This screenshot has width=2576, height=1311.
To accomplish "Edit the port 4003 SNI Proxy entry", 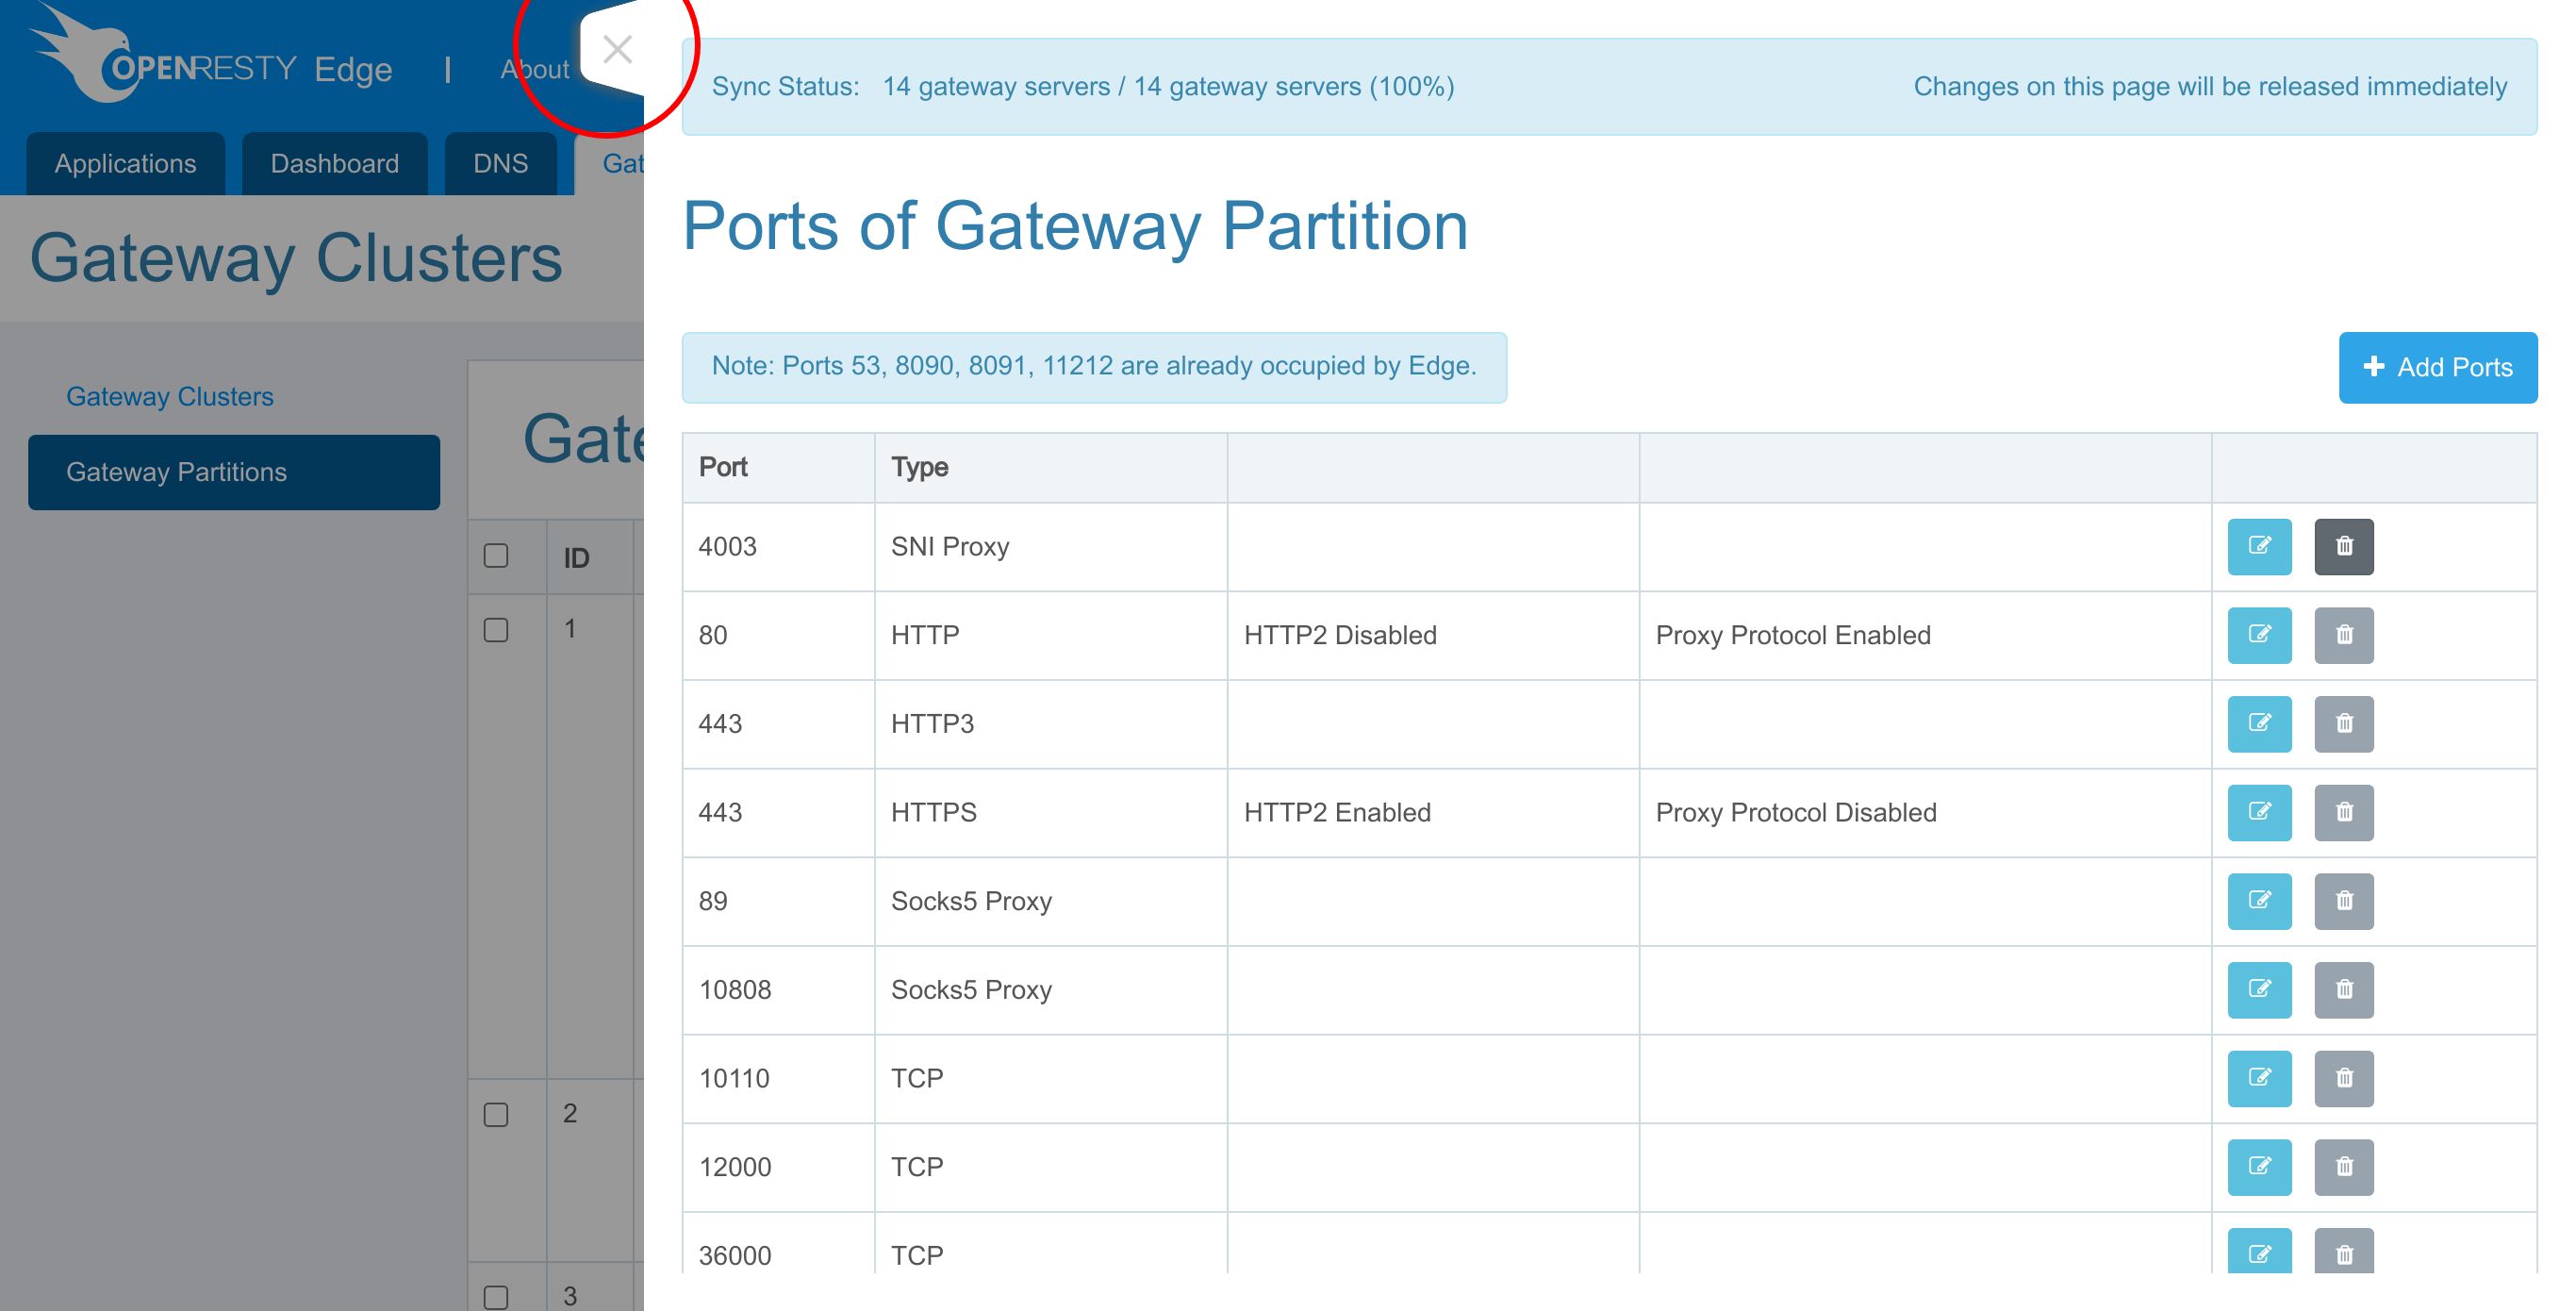I will click(x=2259, y=546).
